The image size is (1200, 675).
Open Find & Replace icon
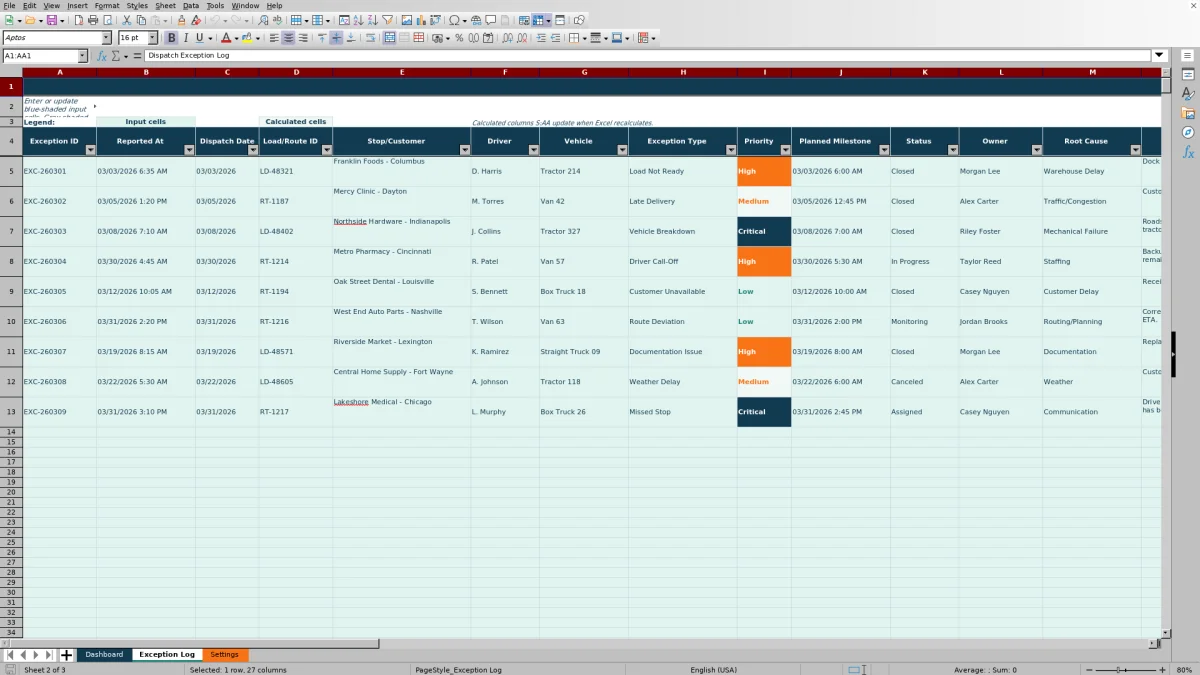(263, 20)
